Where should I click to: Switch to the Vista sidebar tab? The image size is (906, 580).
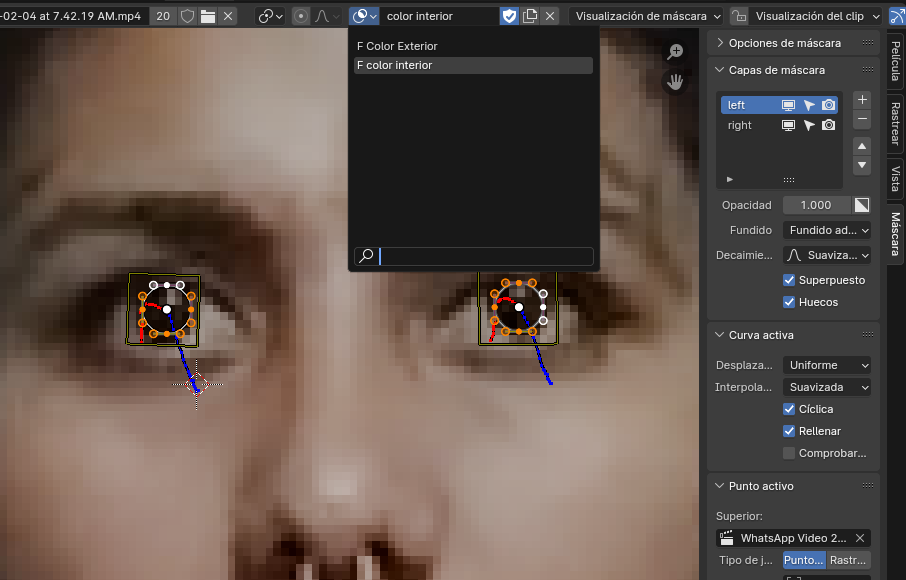[895, 179]
